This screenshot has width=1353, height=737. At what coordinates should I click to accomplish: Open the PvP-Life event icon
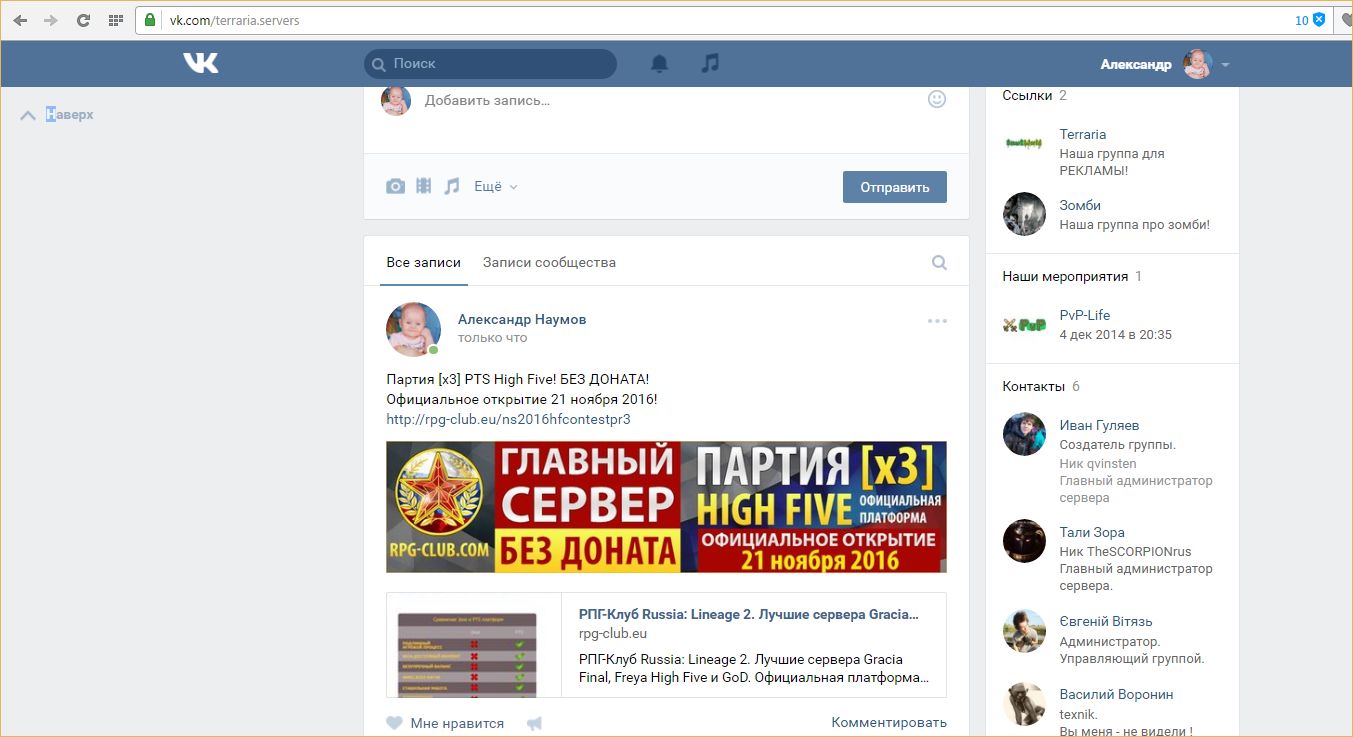coord(1024,324)
